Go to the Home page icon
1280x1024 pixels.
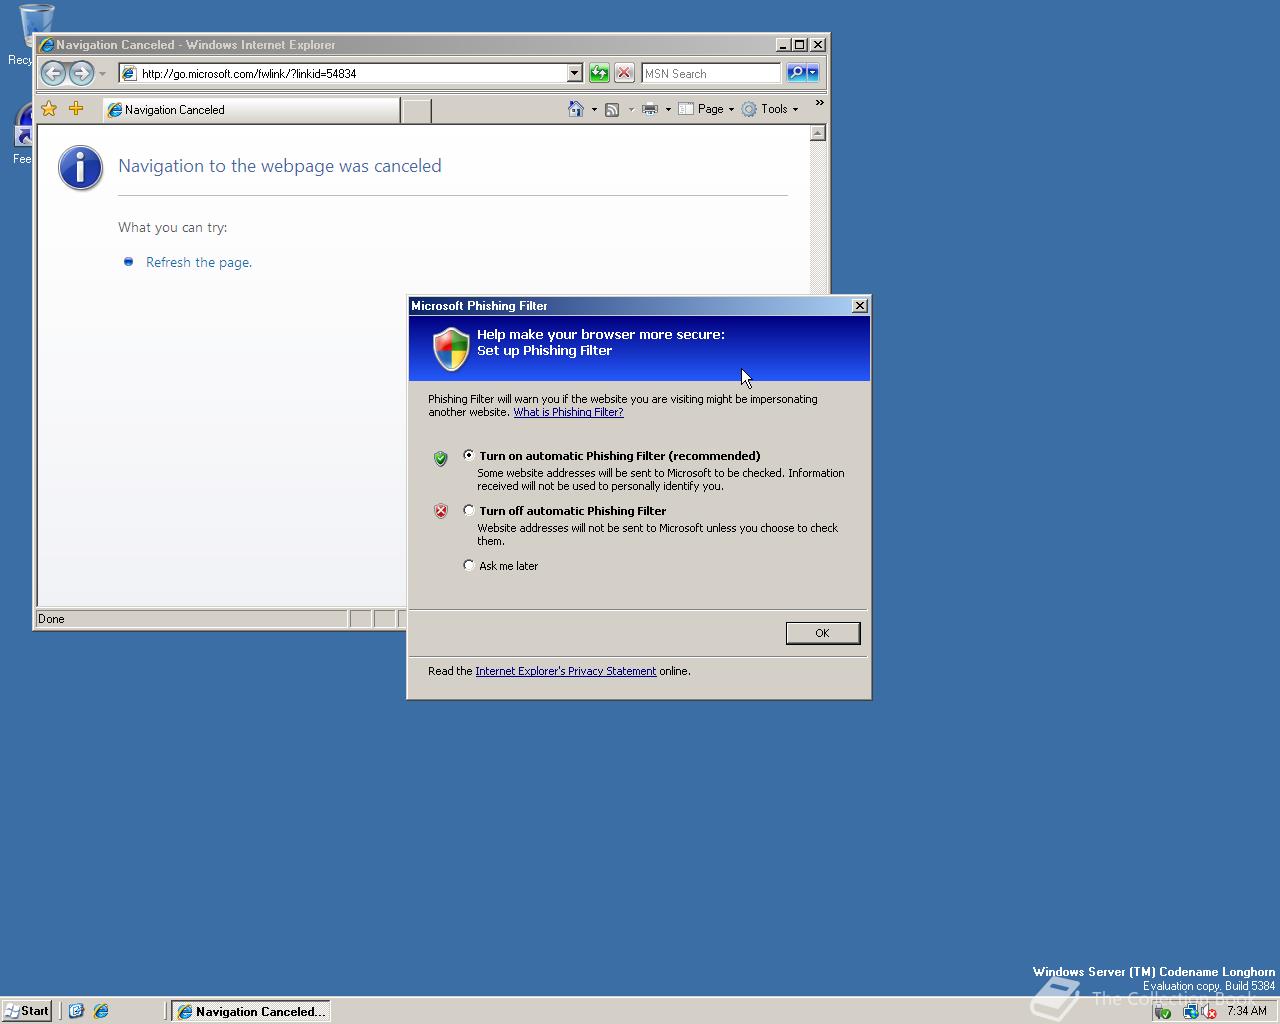point(576,109)
